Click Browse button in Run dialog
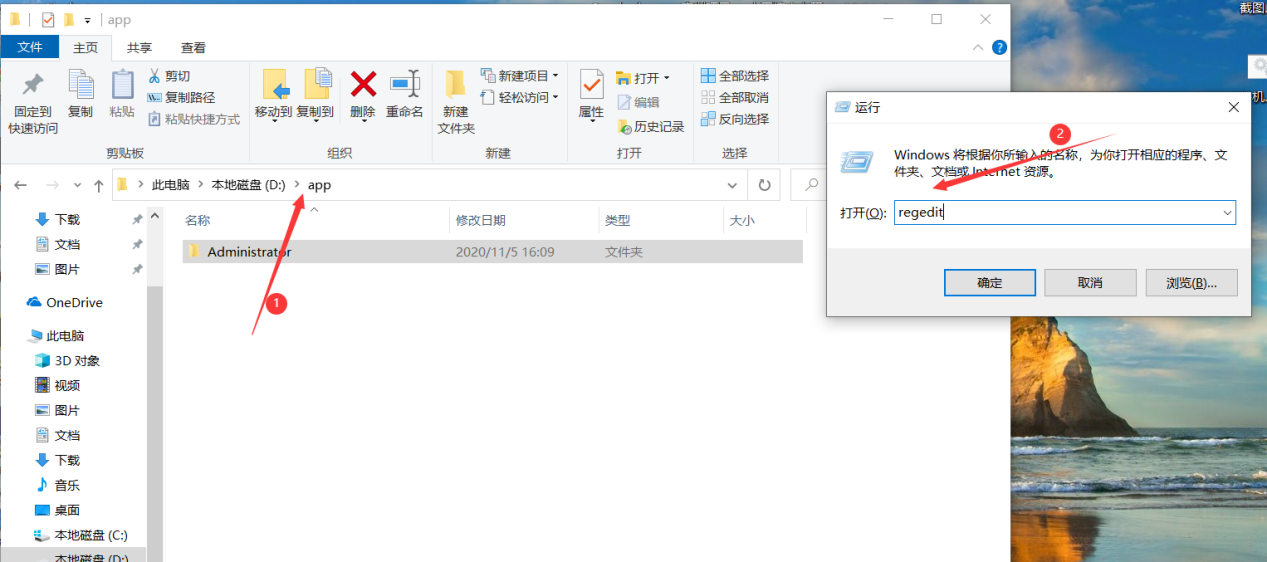 [1191, 283]
